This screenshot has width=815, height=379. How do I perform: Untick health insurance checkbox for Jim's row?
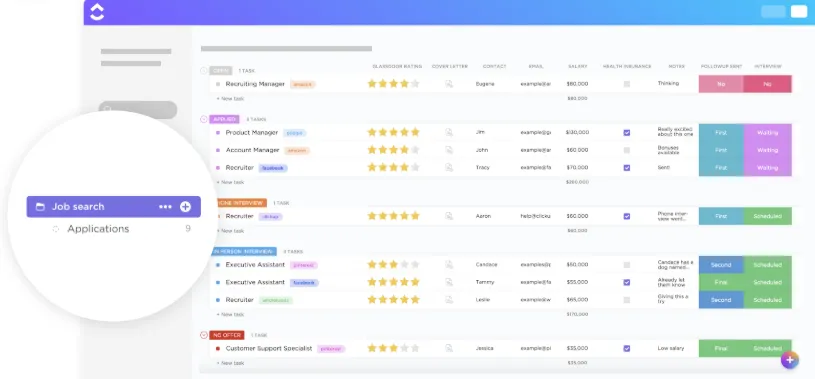click(627, 133)
